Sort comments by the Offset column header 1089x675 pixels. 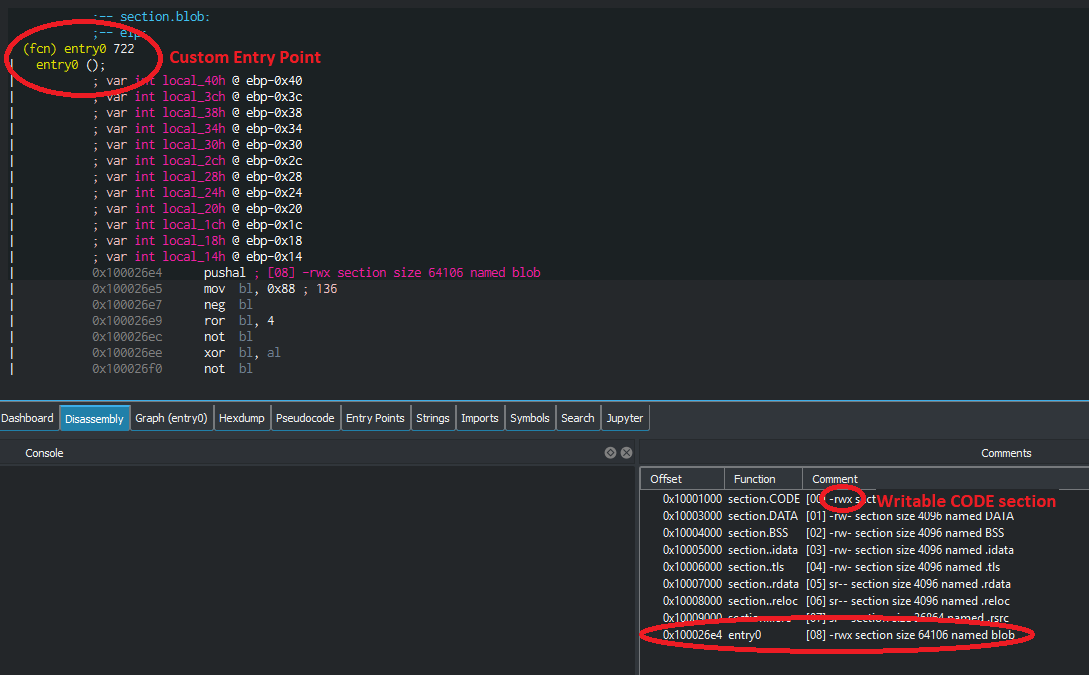[681, 479]
